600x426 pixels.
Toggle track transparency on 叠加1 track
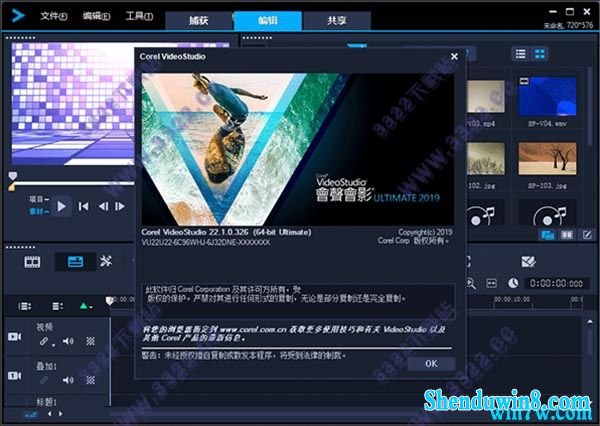click(x=90, y=380)
